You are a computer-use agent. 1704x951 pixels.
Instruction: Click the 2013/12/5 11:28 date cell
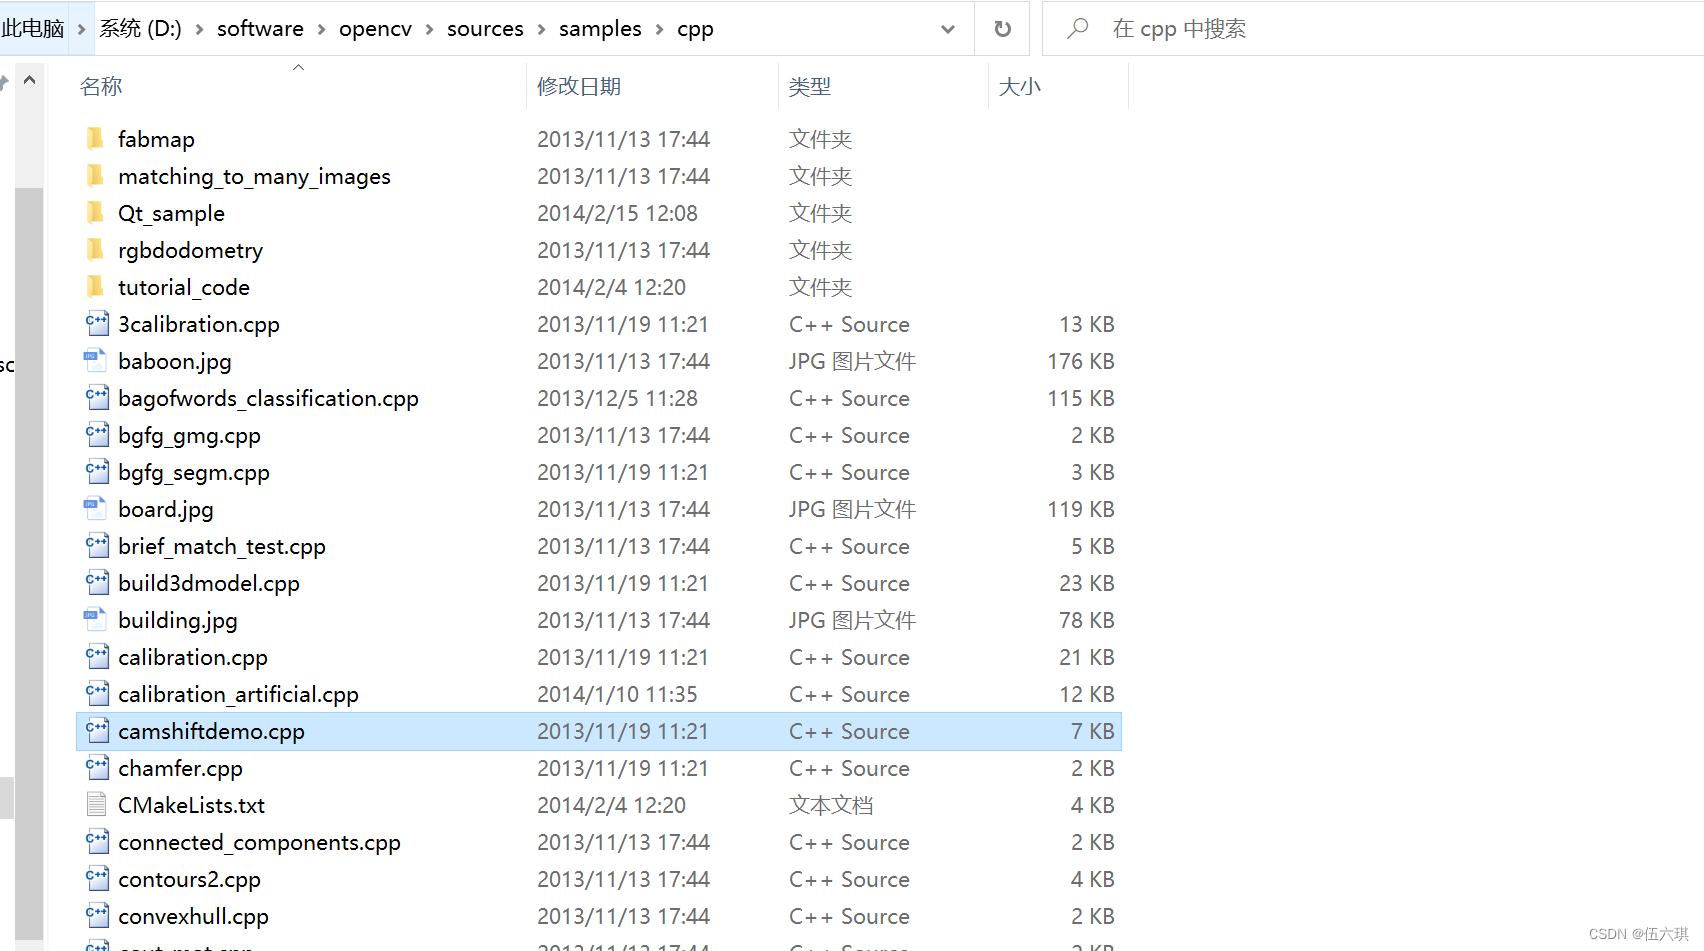pyautogui.click(x=617, y=398)
